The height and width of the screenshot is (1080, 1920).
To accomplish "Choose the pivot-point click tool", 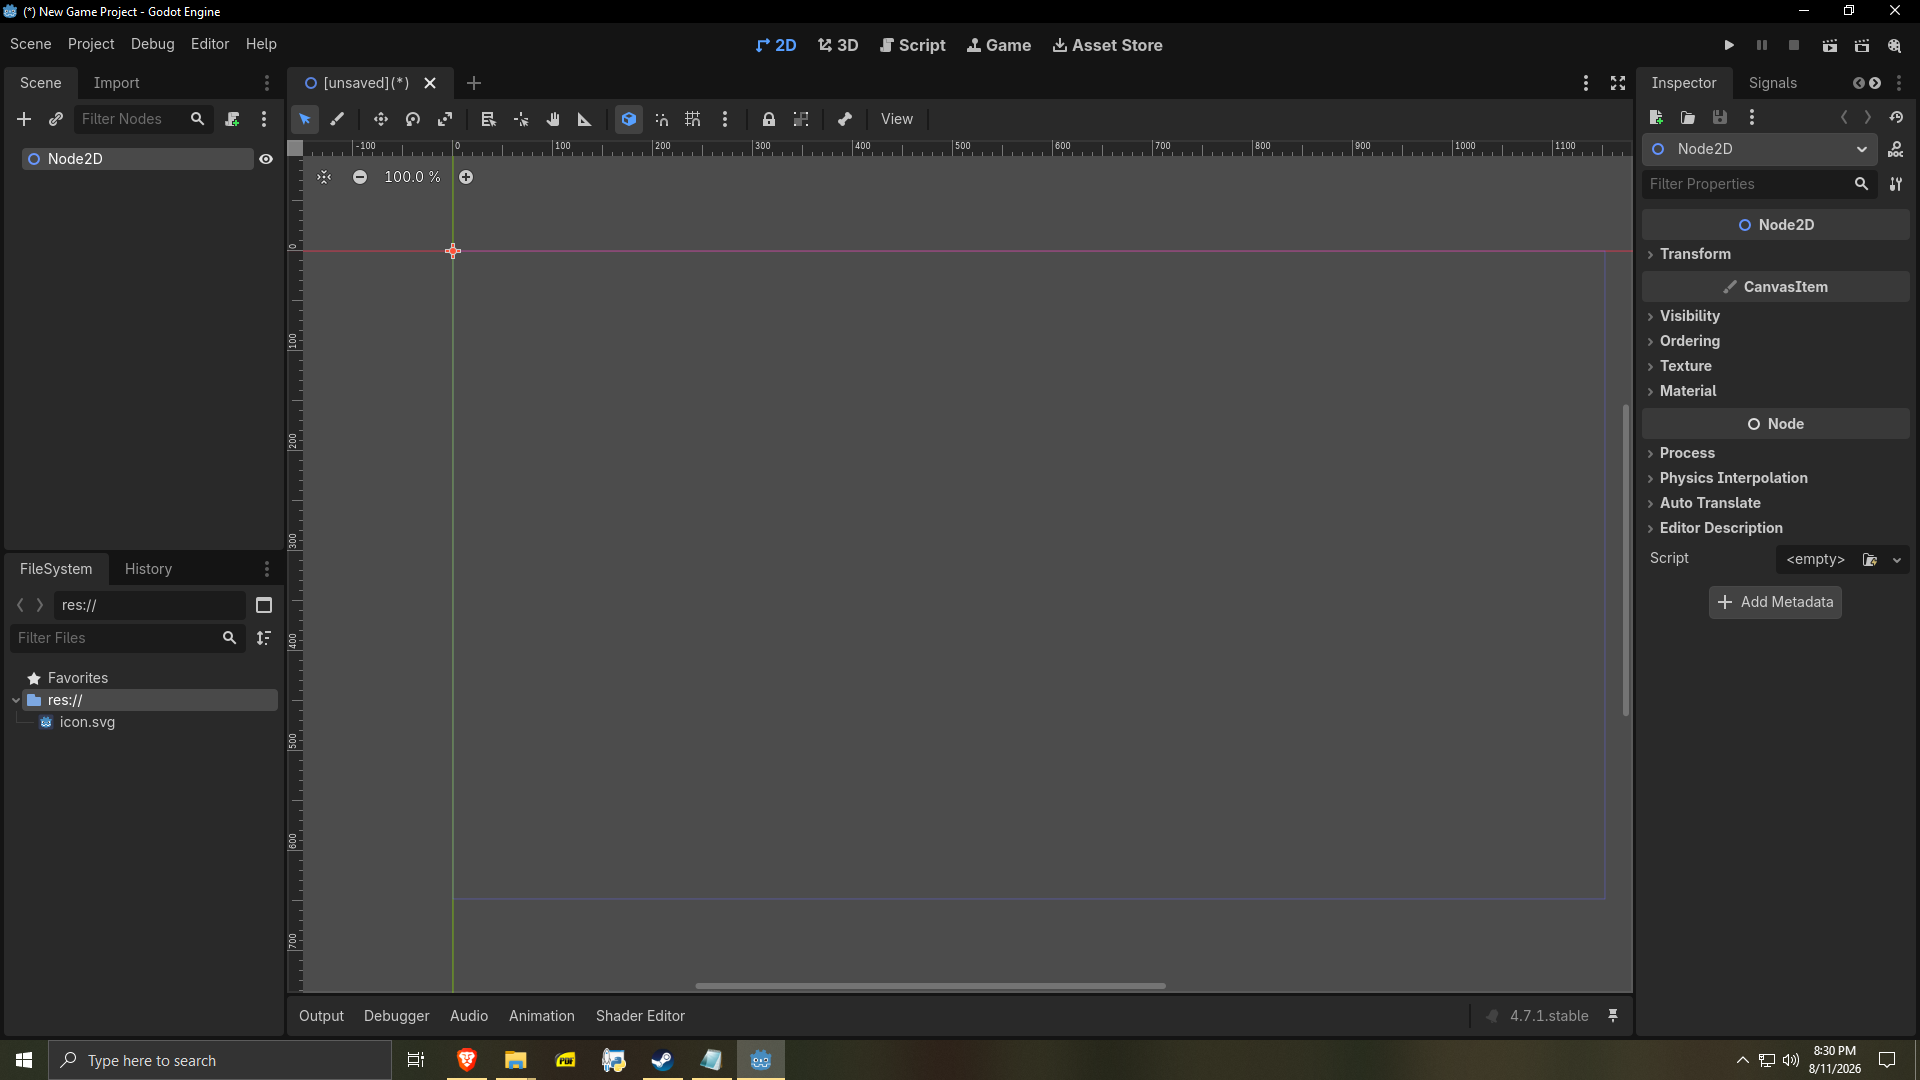I will pos(521,119).
